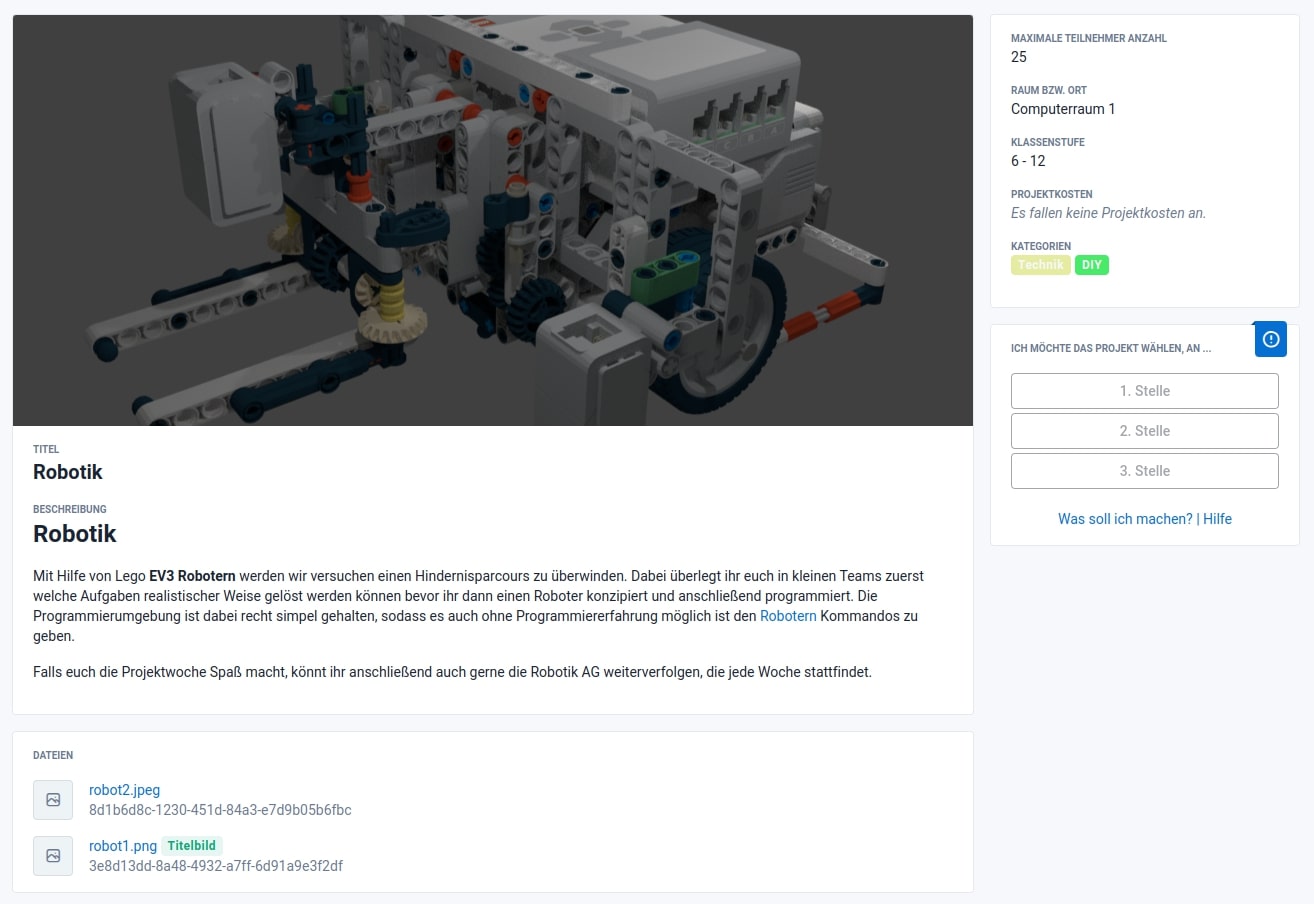Click the Robotik heading under BESCHREIBUNG
Image resolution: width=1314 pixels, height=904 pixels.
[x=75, y=534]
